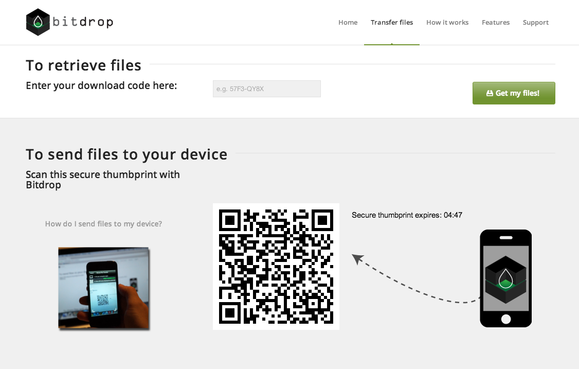The image size is (579, 369).
Task: Go to How it works page
Action: 447,23
